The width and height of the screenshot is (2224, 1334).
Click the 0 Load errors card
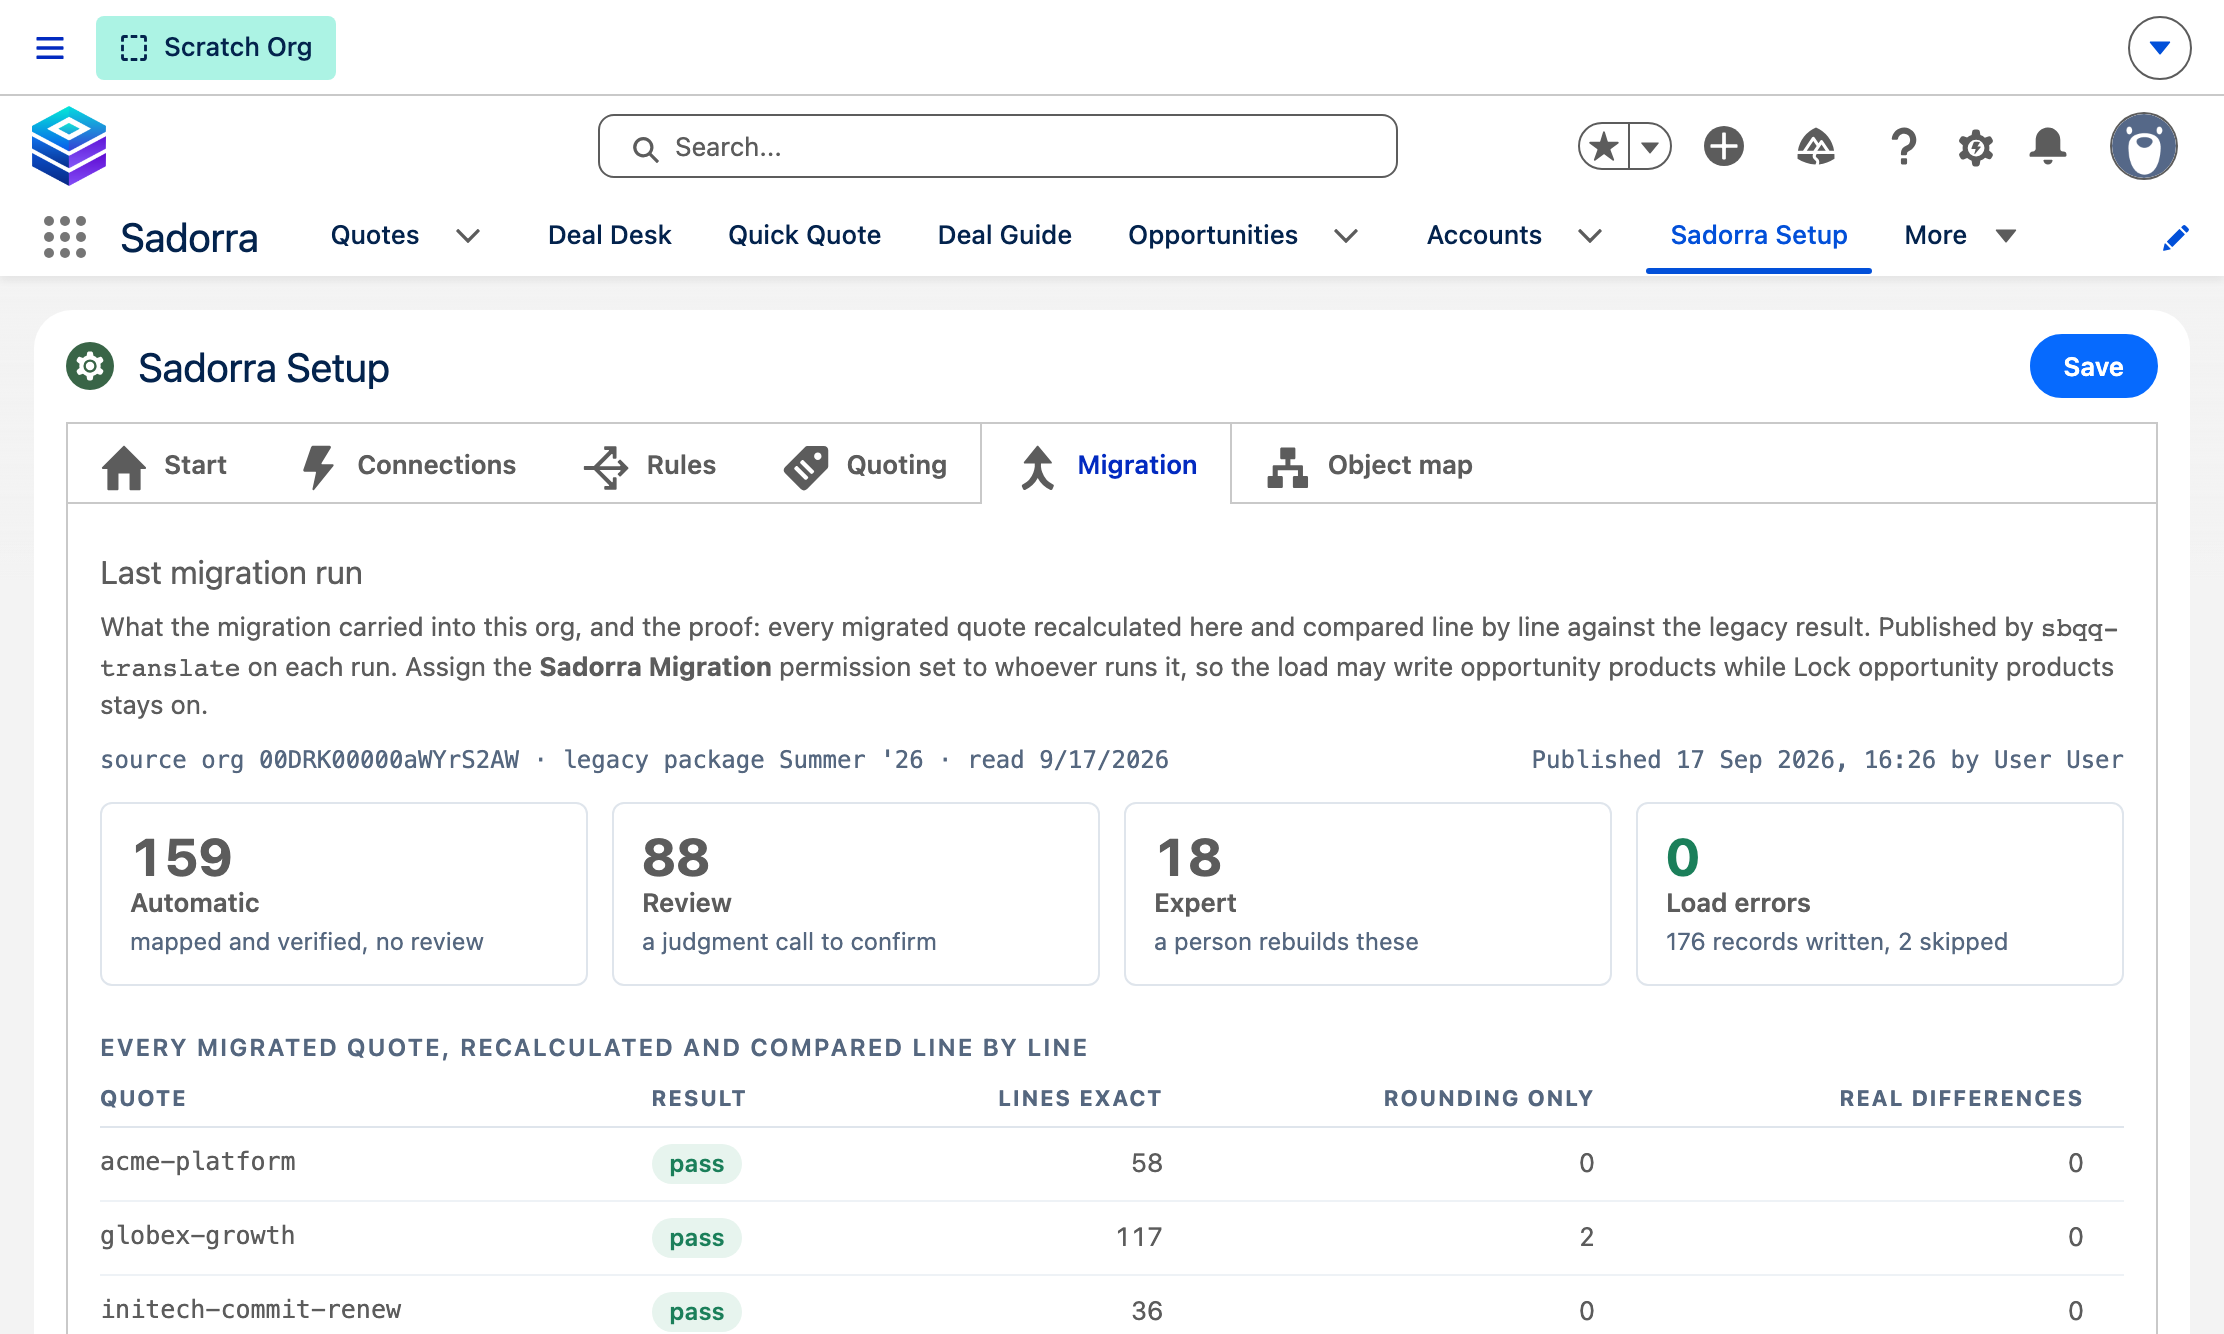[x=1880, y=894]
